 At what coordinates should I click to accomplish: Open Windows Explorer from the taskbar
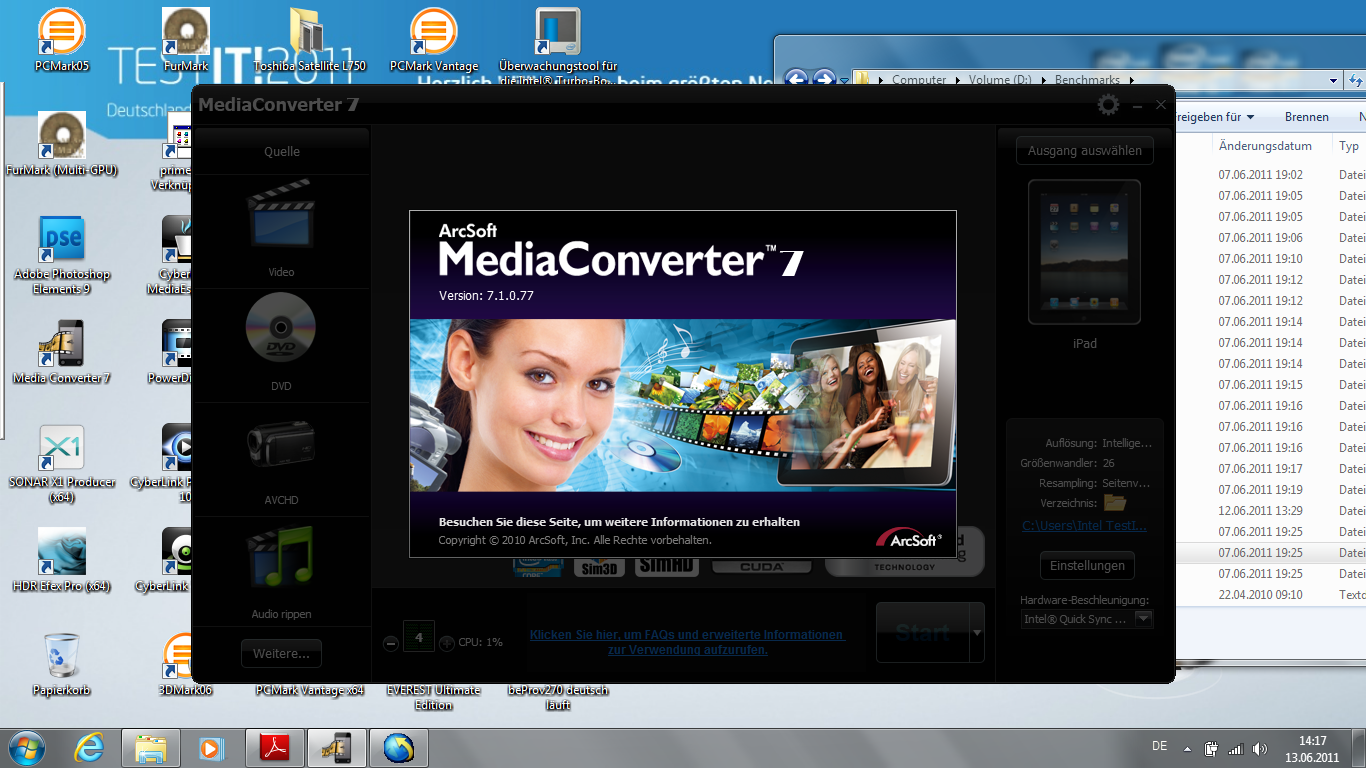151,747
